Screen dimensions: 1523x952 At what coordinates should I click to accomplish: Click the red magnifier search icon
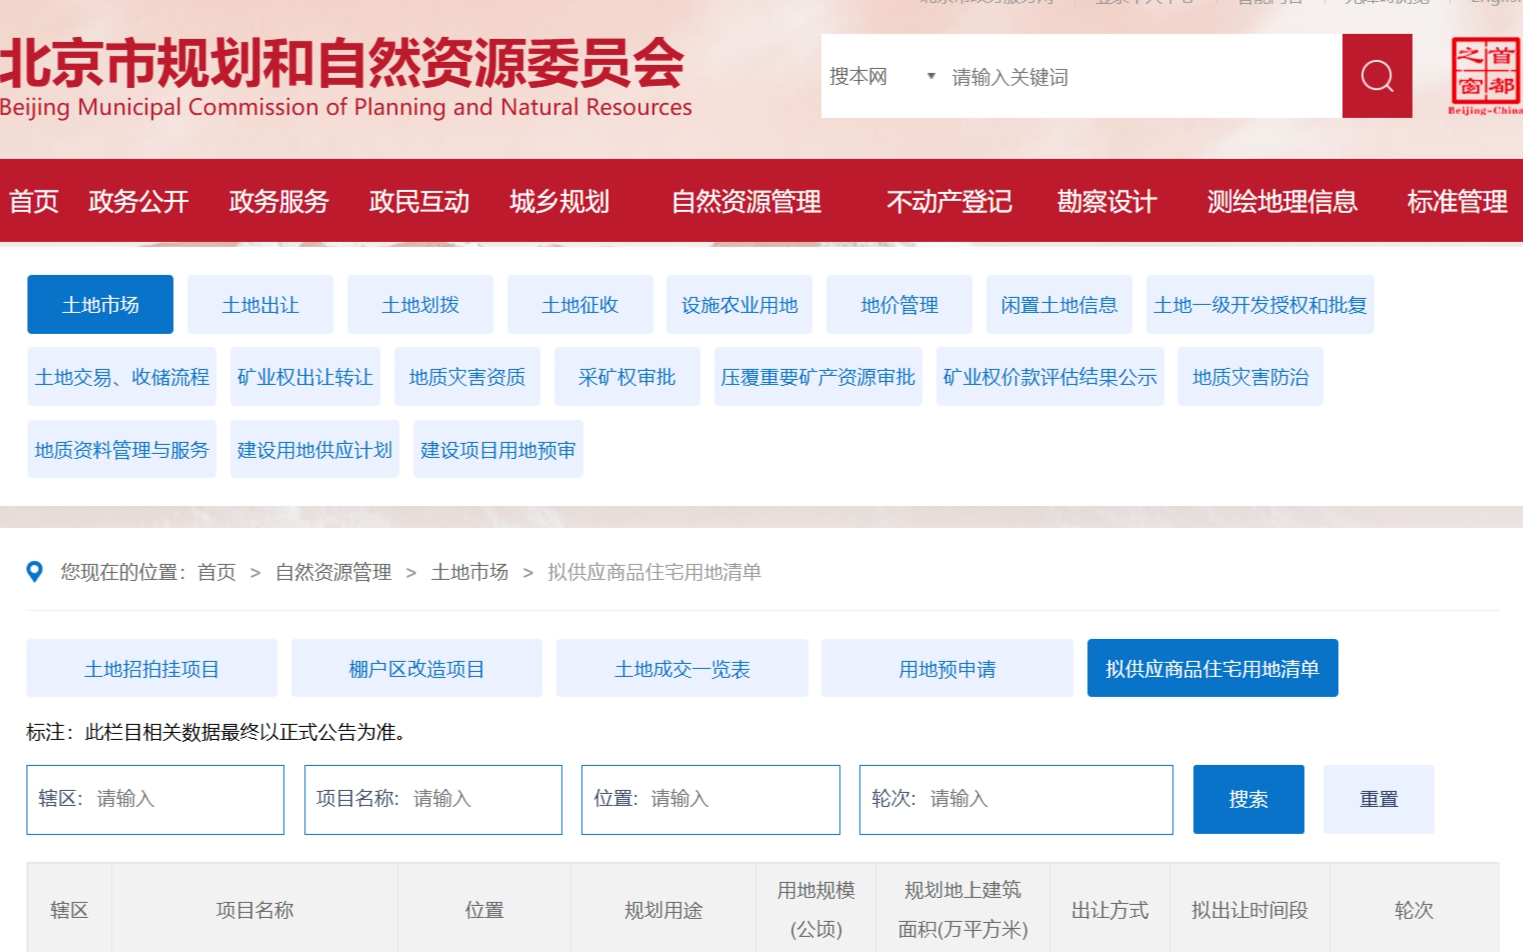pyautogui.click(x=1376, y=76)
